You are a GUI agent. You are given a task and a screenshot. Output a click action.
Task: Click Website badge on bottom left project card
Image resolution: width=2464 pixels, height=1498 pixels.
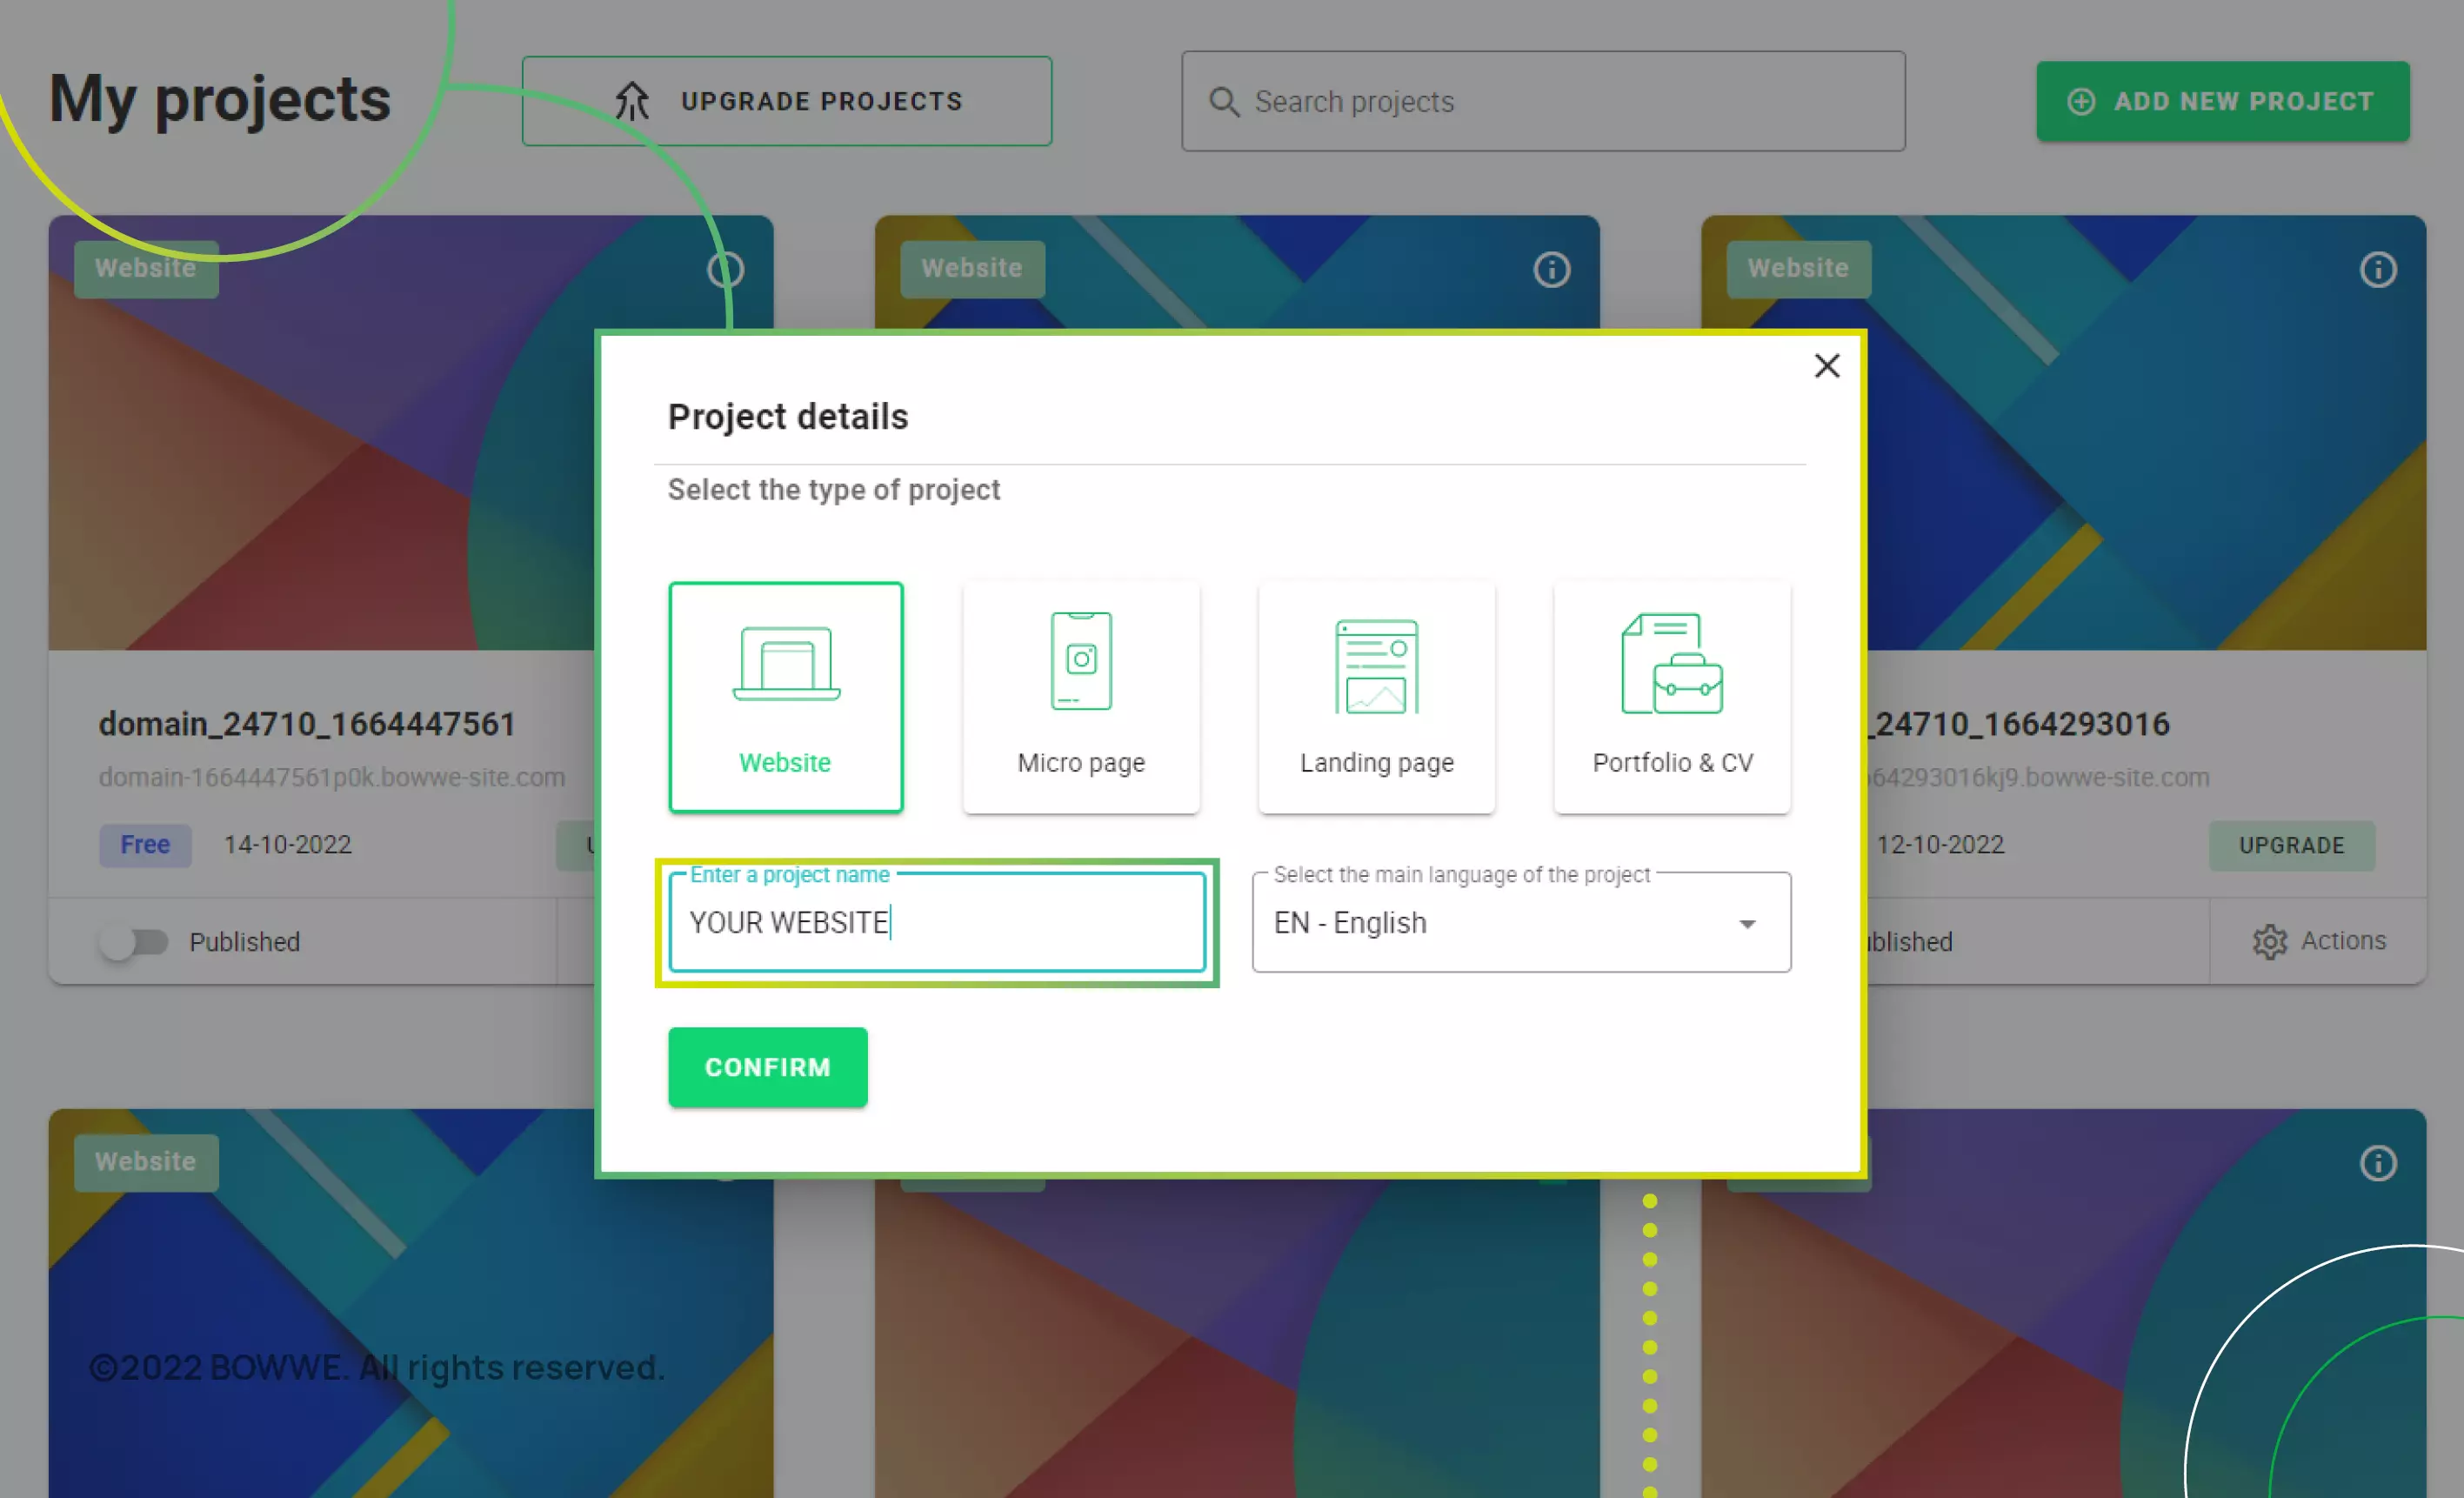146,1162
